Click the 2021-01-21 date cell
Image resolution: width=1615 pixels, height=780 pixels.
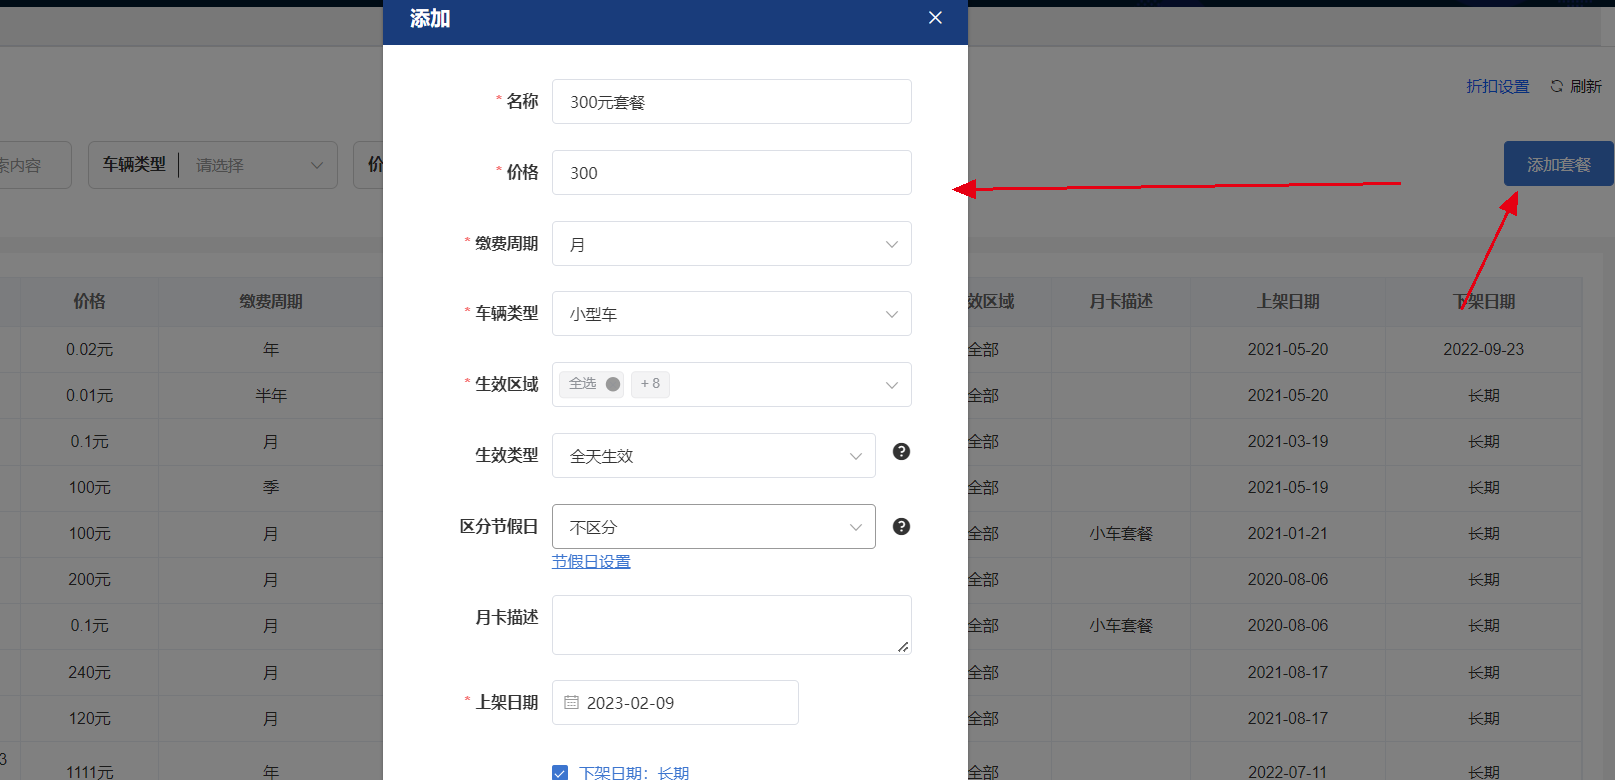1288,533
